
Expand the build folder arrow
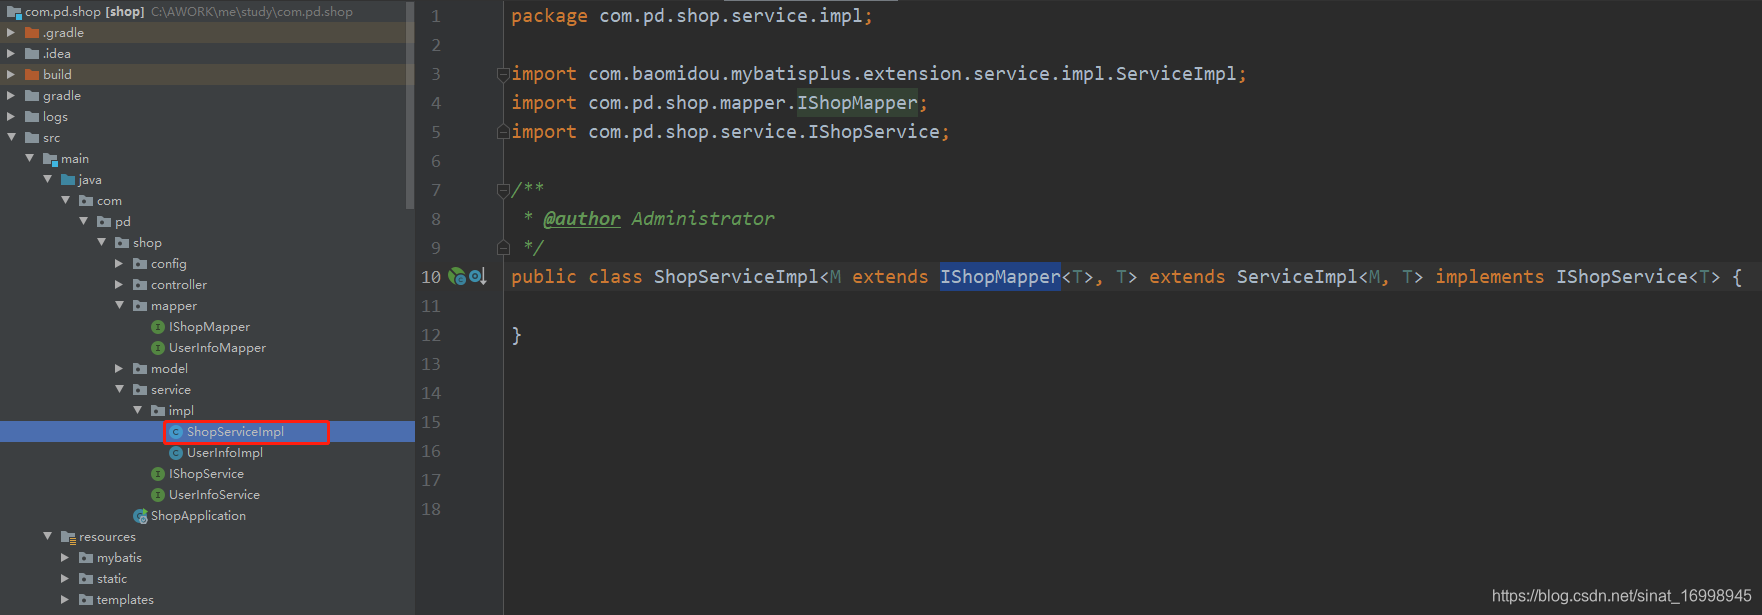tap(11, 74)
